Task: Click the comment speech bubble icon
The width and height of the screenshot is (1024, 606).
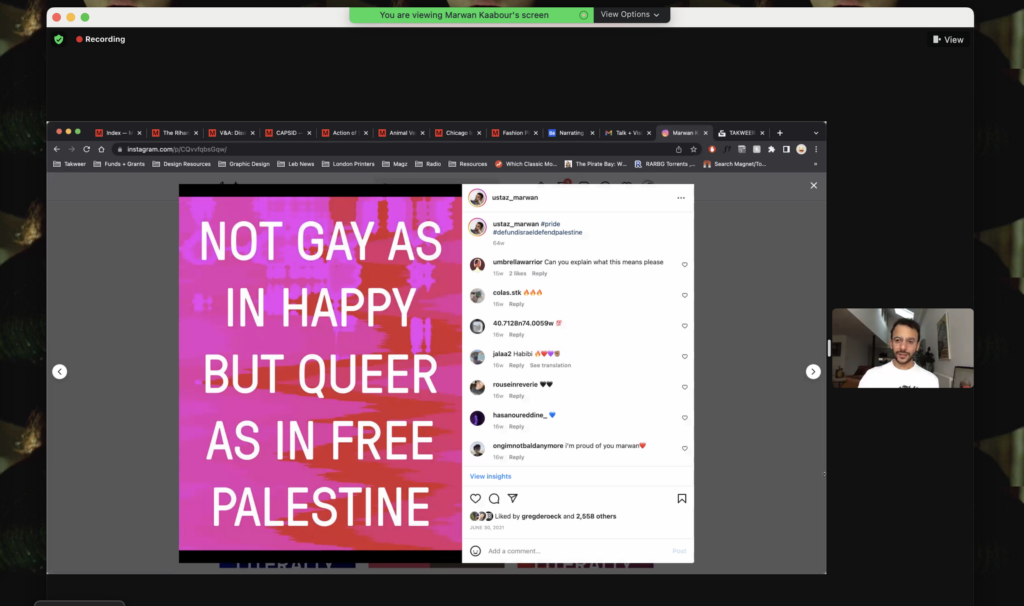Action: point(494,498)
